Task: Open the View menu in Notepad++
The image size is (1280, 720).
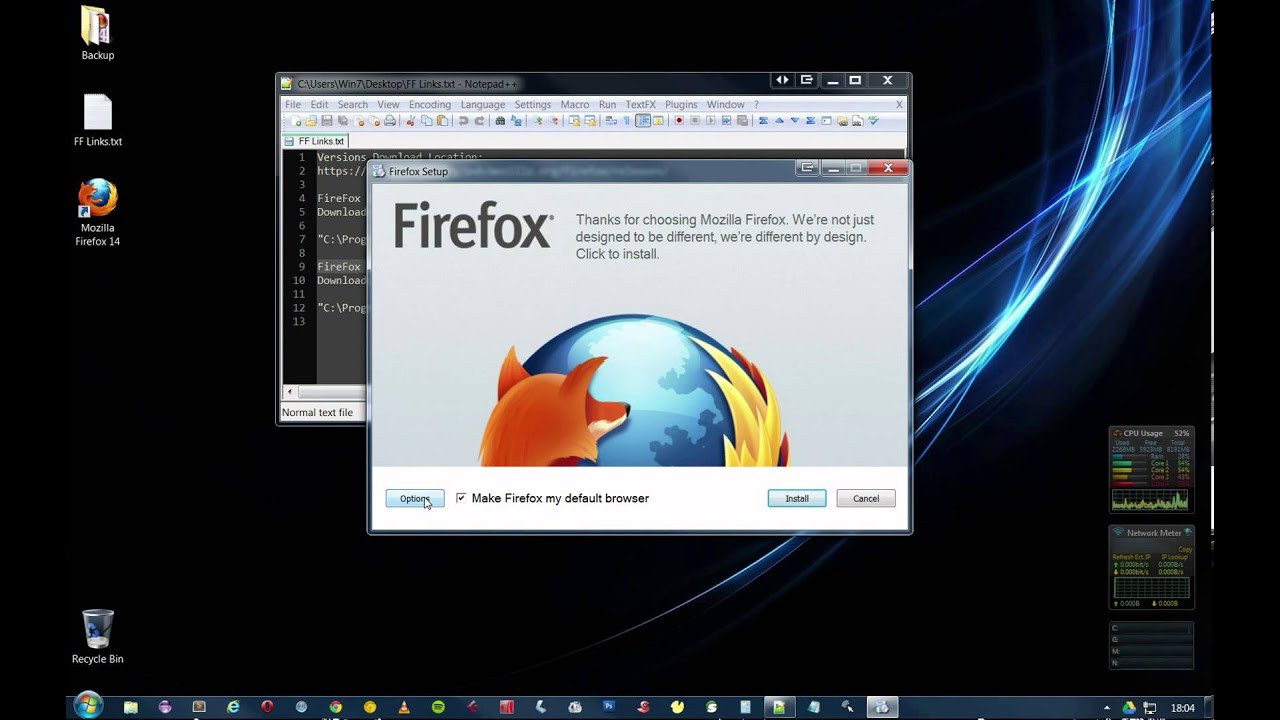Action: [x=388, y=104]
